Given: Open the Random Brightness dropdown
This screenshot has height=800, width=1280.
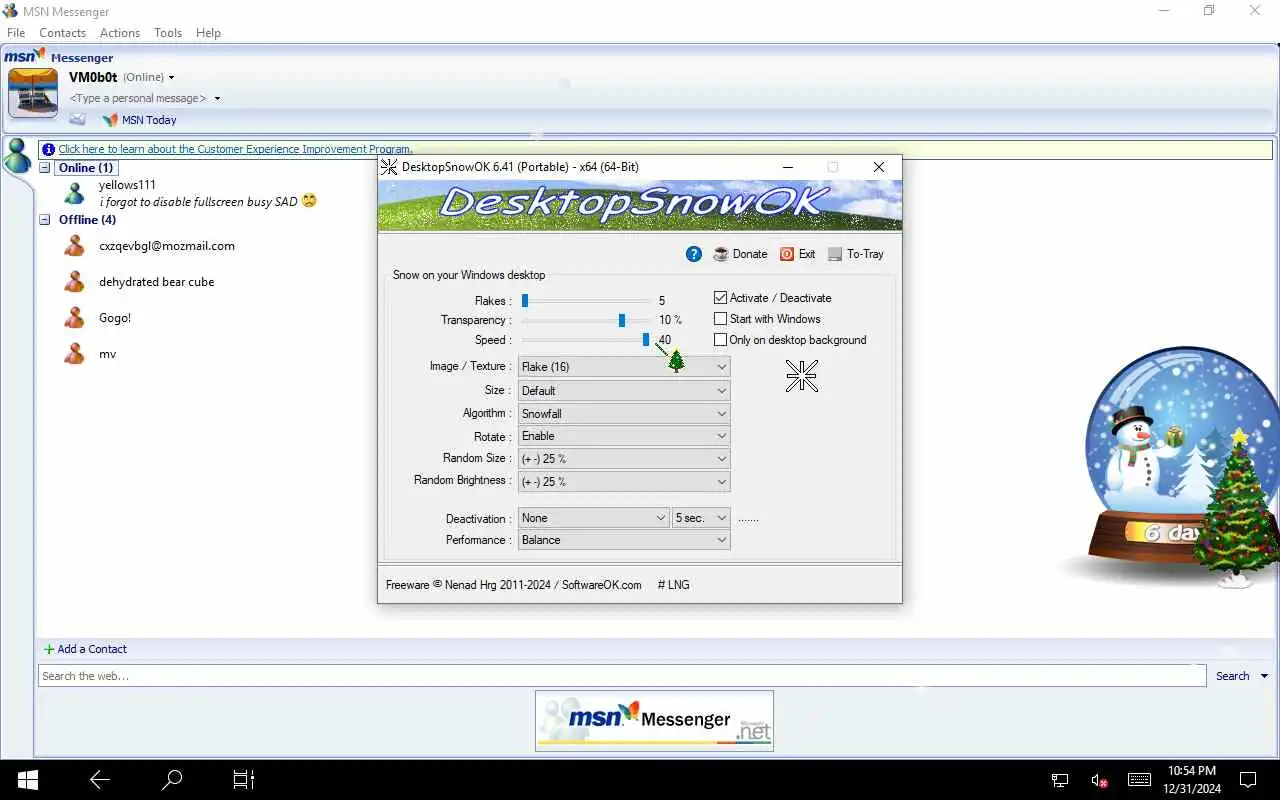Looking at the screenshot, I should pyautogui.click(x=624, y=482).
